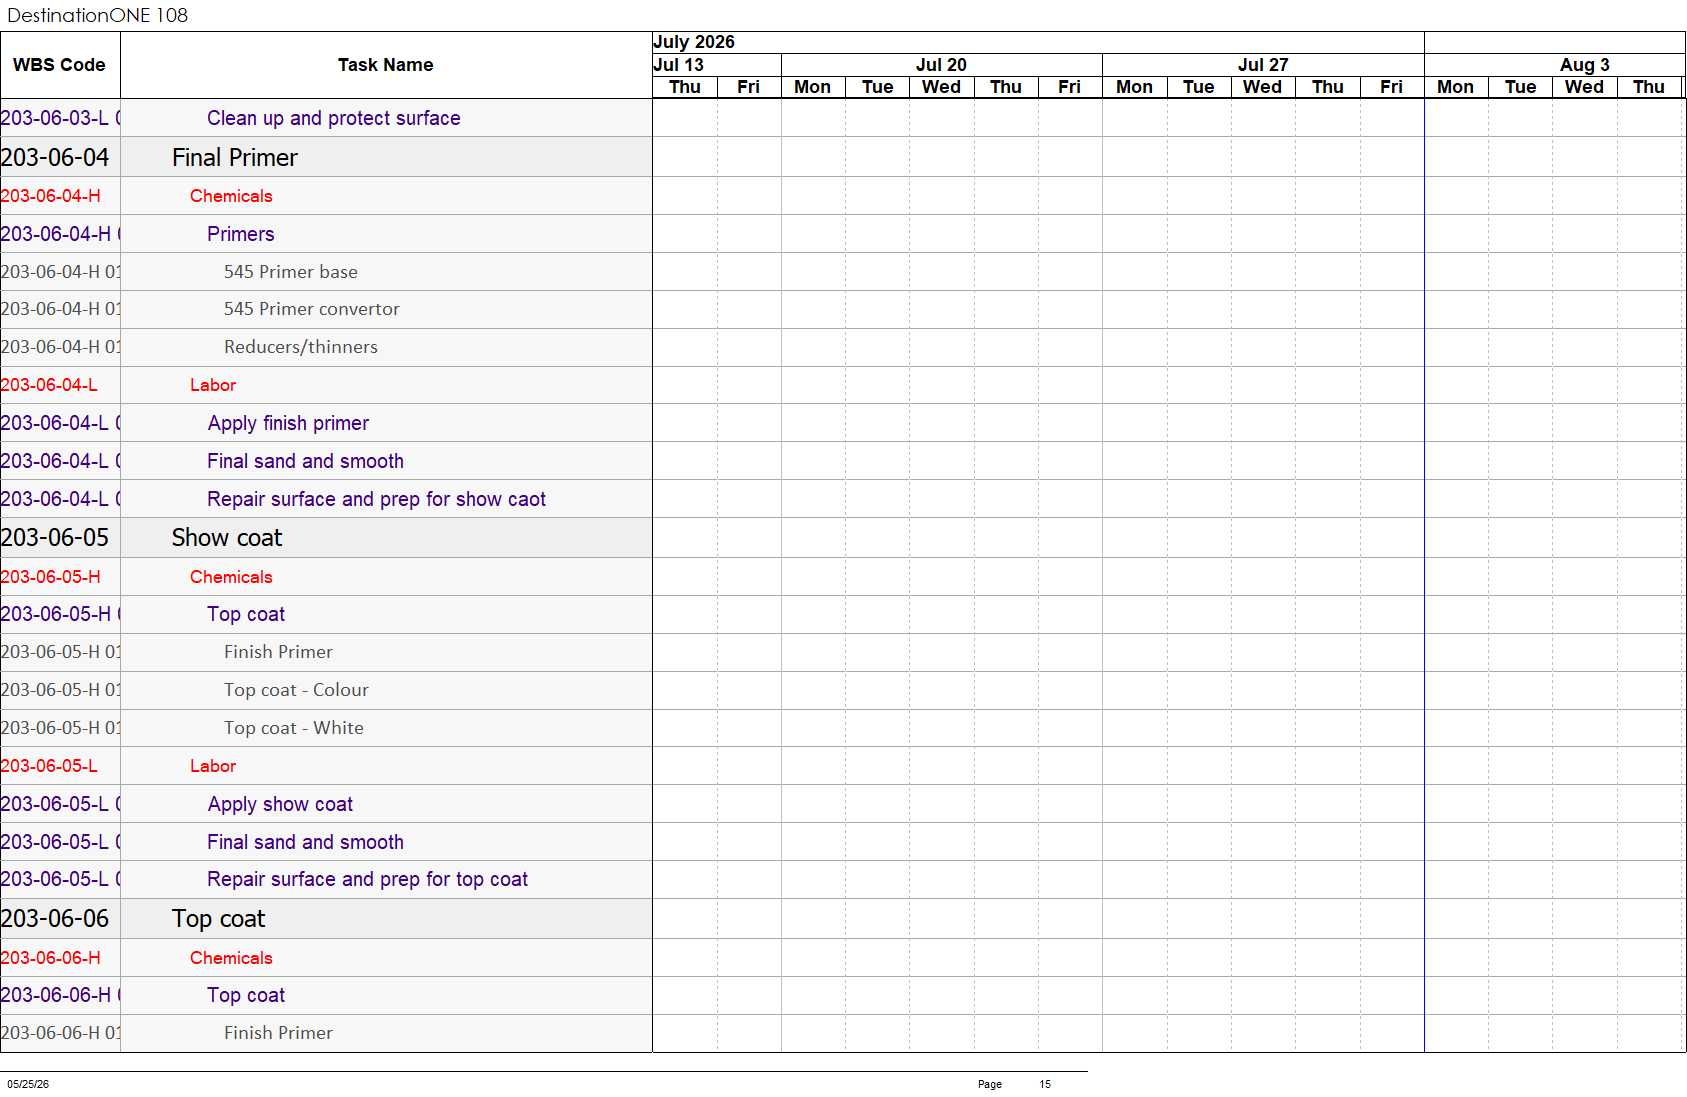Click WBS code 203-06-06
Image resolution: width=1687 pixels, height=1097 pixels.
(x=55, y=919)
